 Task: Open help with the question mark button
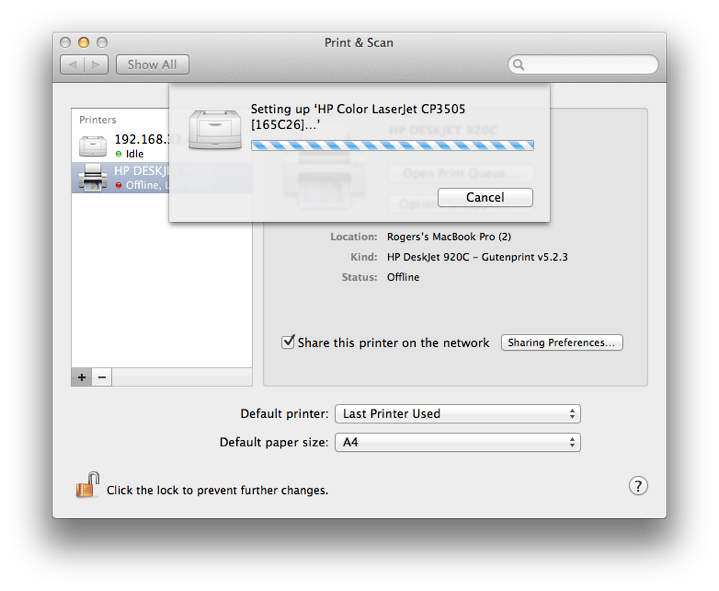(x=638, y=486)
